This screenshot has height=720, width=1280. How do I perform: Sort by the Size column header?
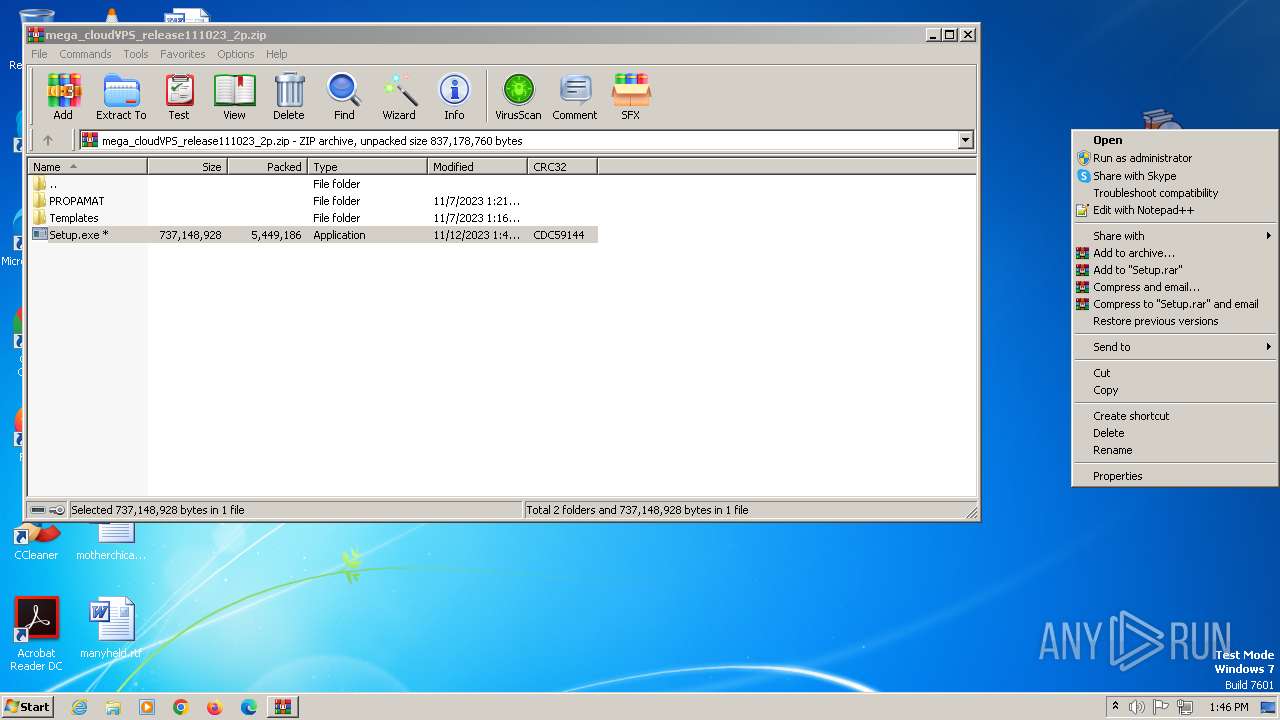pyautogui.click(x=188, y=167)
